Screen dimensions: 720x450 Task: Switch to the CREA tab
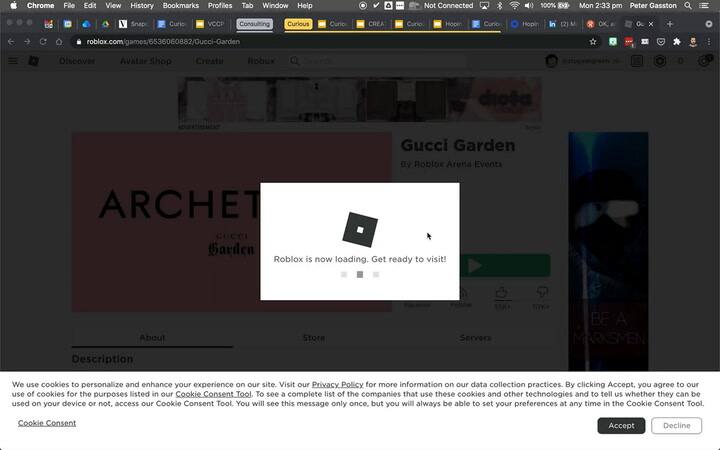click(371, 24)
